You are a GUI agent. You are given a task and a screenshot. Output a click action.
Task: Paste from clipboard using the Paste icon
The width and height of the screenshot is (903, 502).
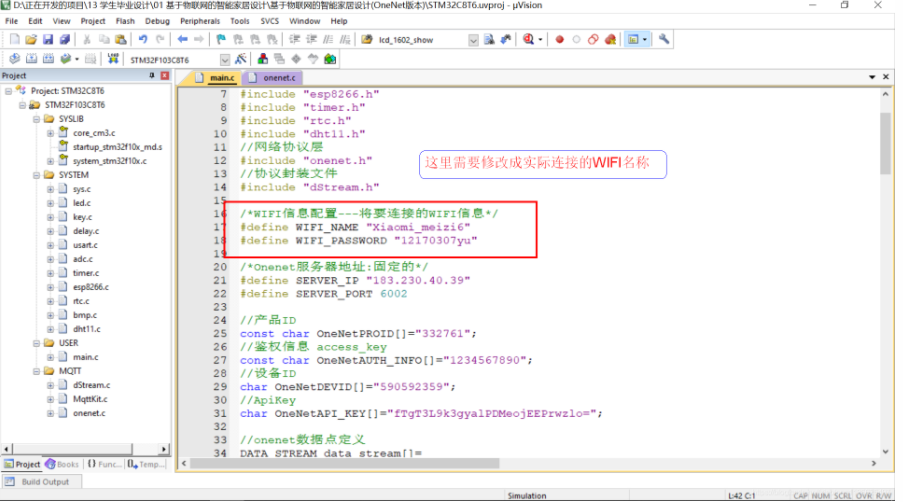(121, 40)
